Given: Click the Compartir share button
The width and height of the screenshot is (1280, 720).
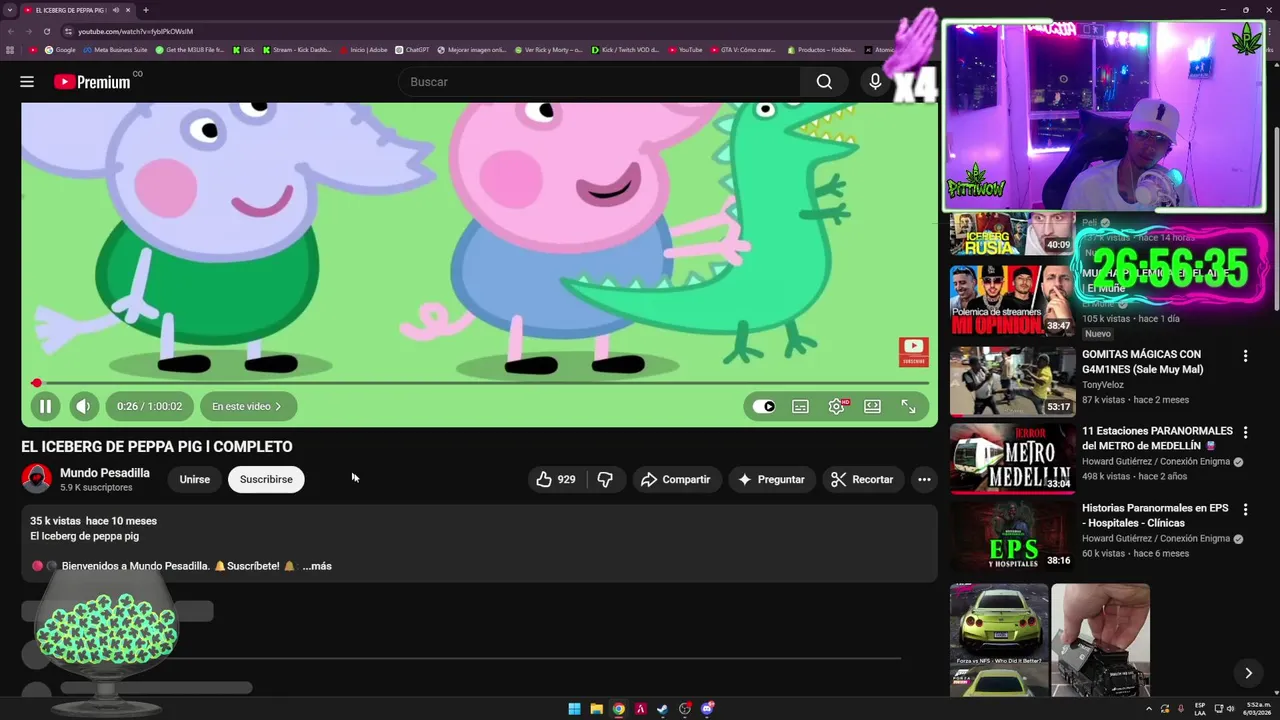Looking at the screenshot, I should 676,479.
